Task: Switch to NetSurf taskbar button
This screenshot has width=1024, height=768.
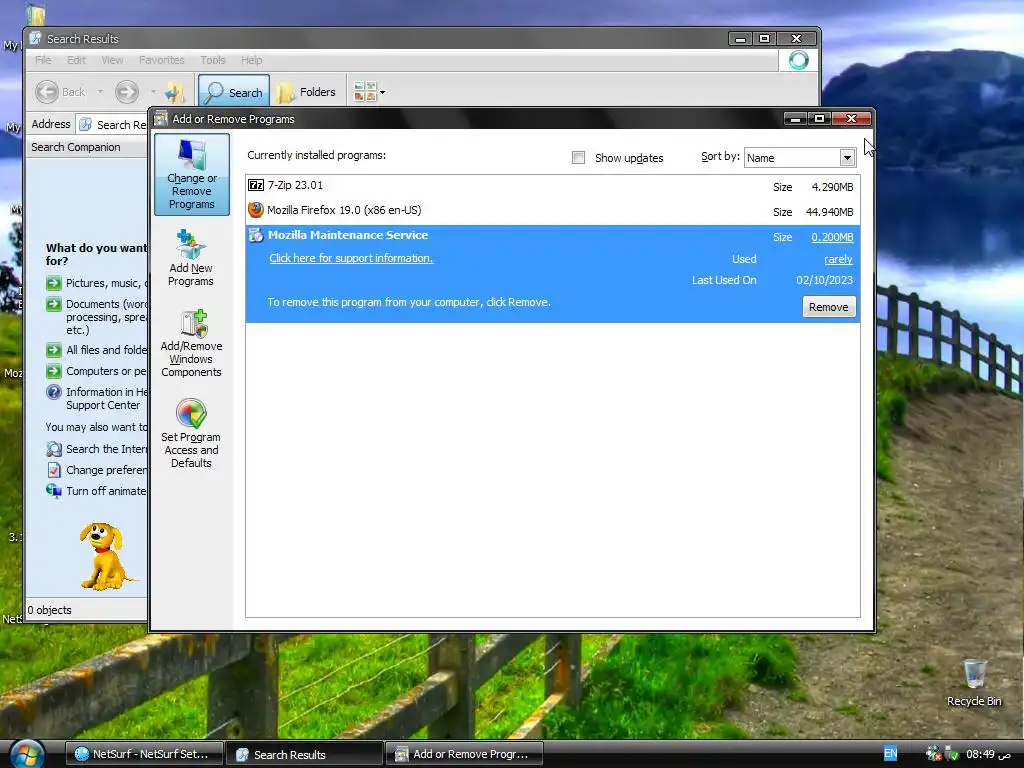Action: tap(144, 754)
